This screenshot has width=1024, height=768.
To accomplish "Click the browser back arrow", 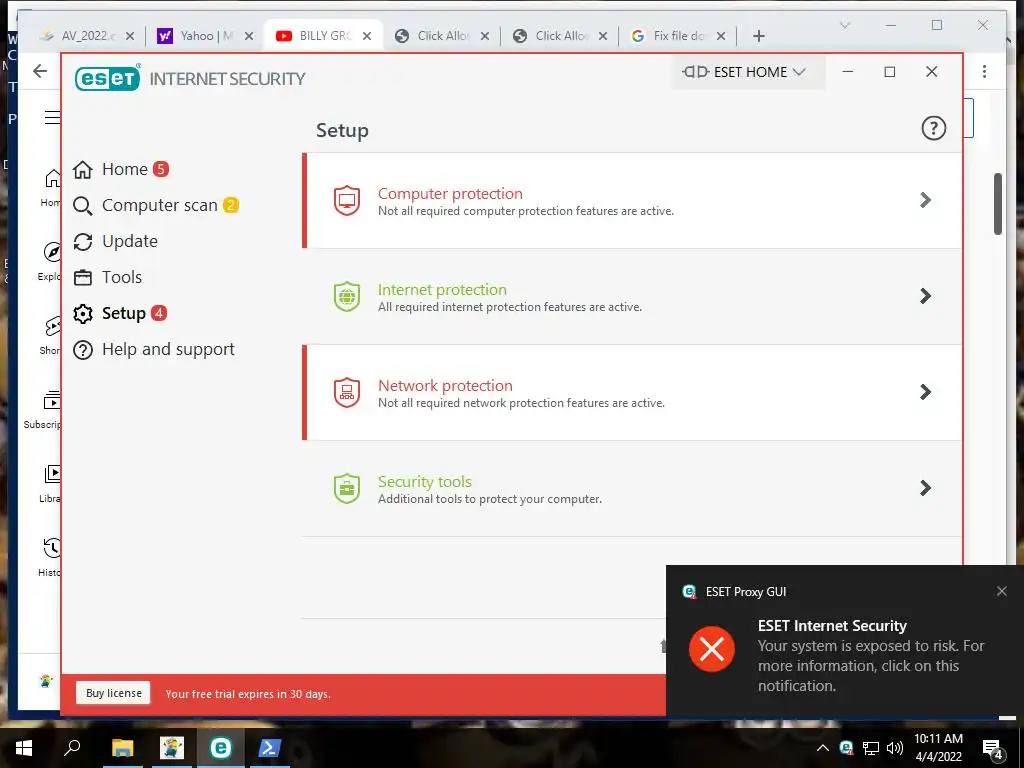I will pyautogui.click(x=40, y=71).
